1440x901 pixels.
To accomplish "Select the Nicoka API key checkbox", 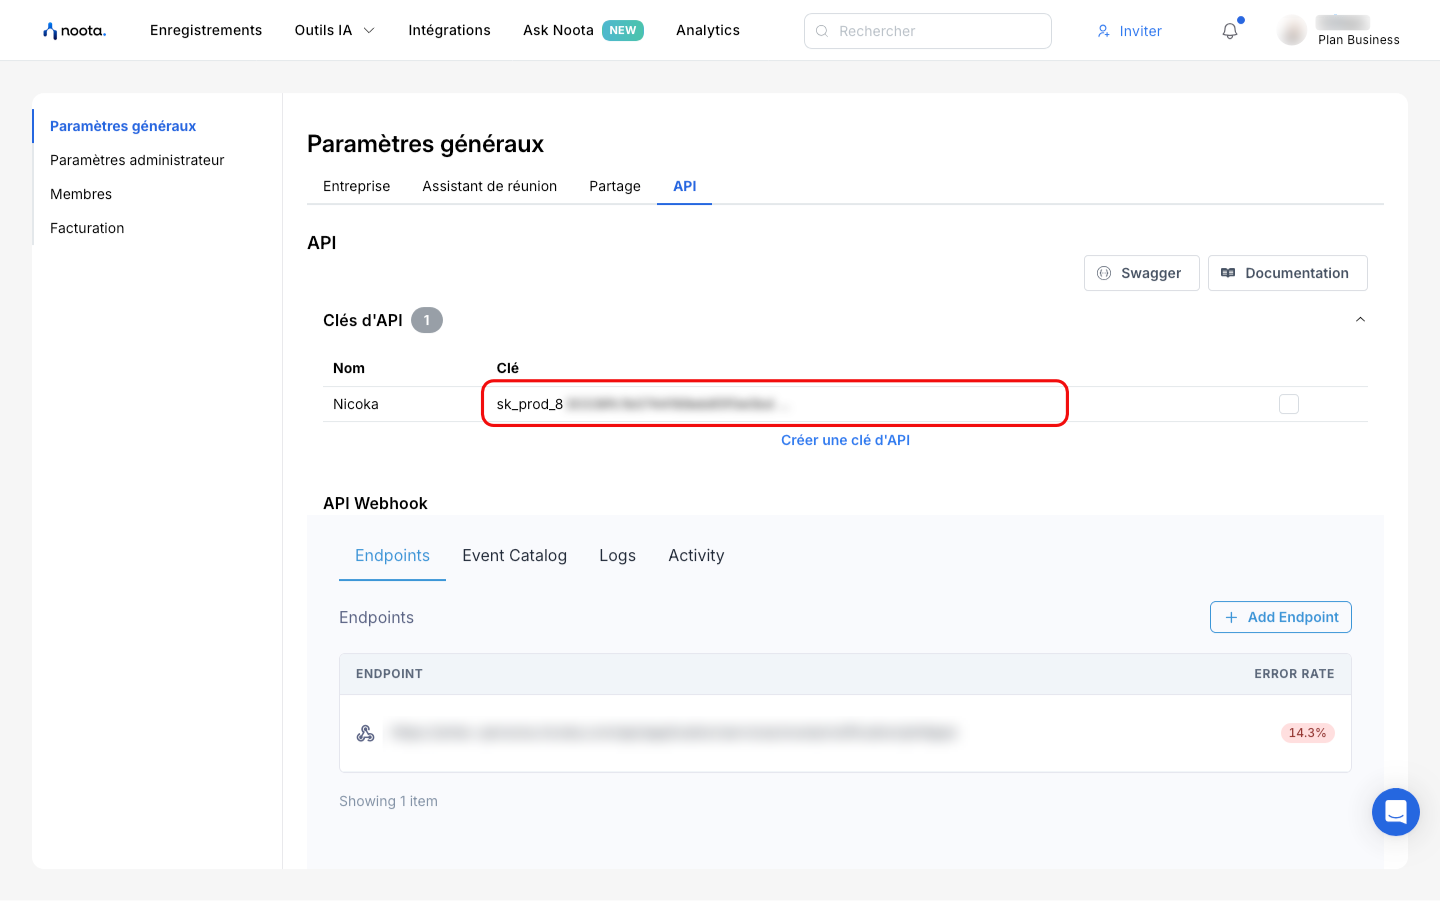I will (x=1289, y=404).
